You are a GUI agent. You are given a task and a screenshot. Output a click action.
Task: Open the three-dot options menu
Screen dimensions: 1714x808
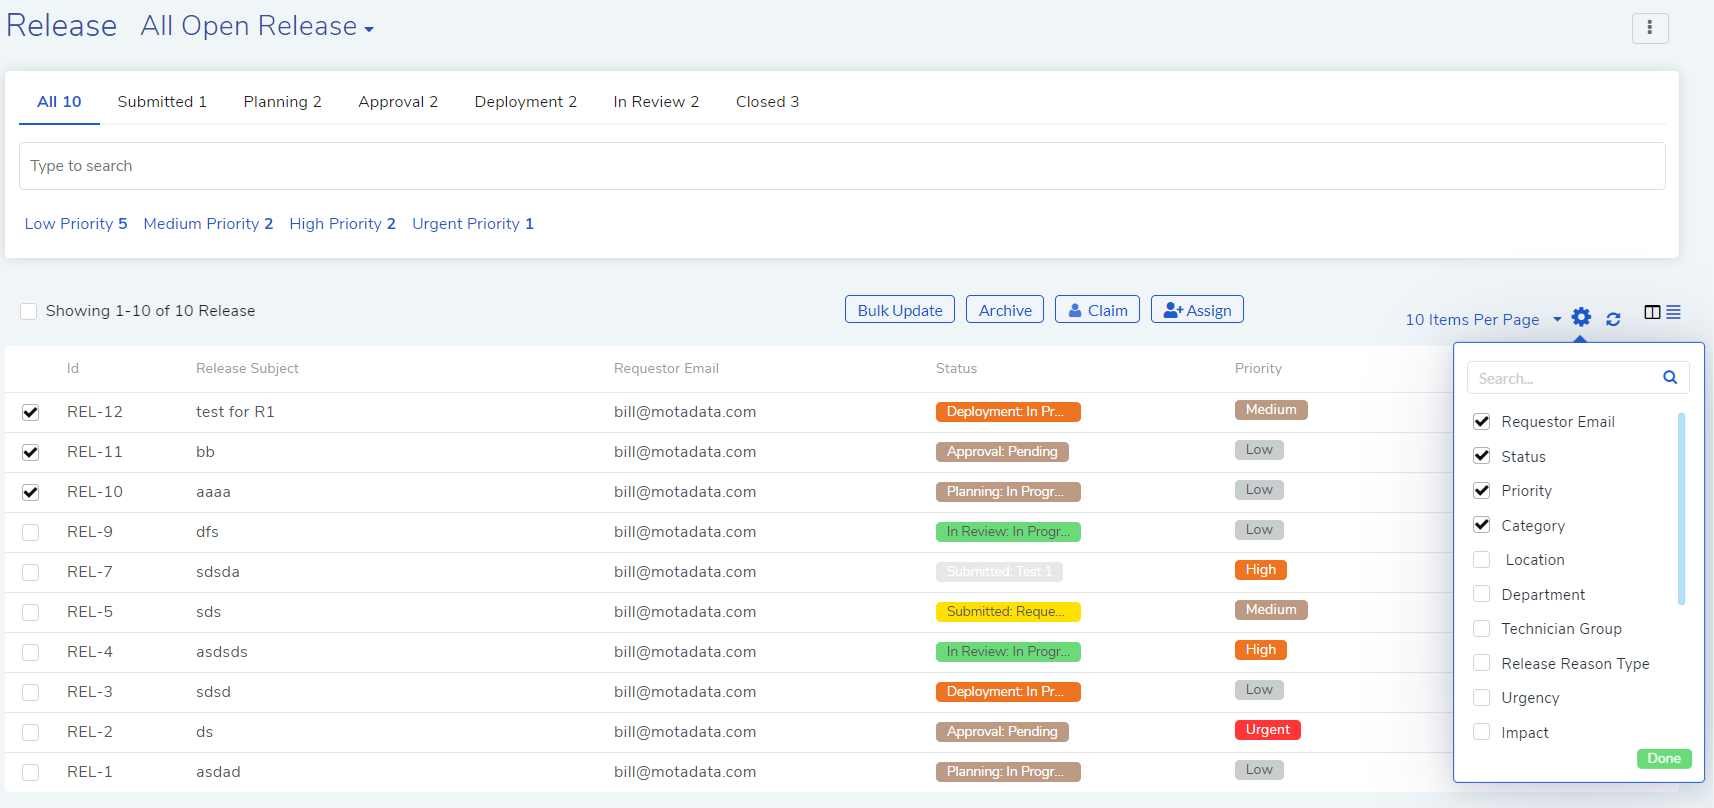(x=1650, y=28)
